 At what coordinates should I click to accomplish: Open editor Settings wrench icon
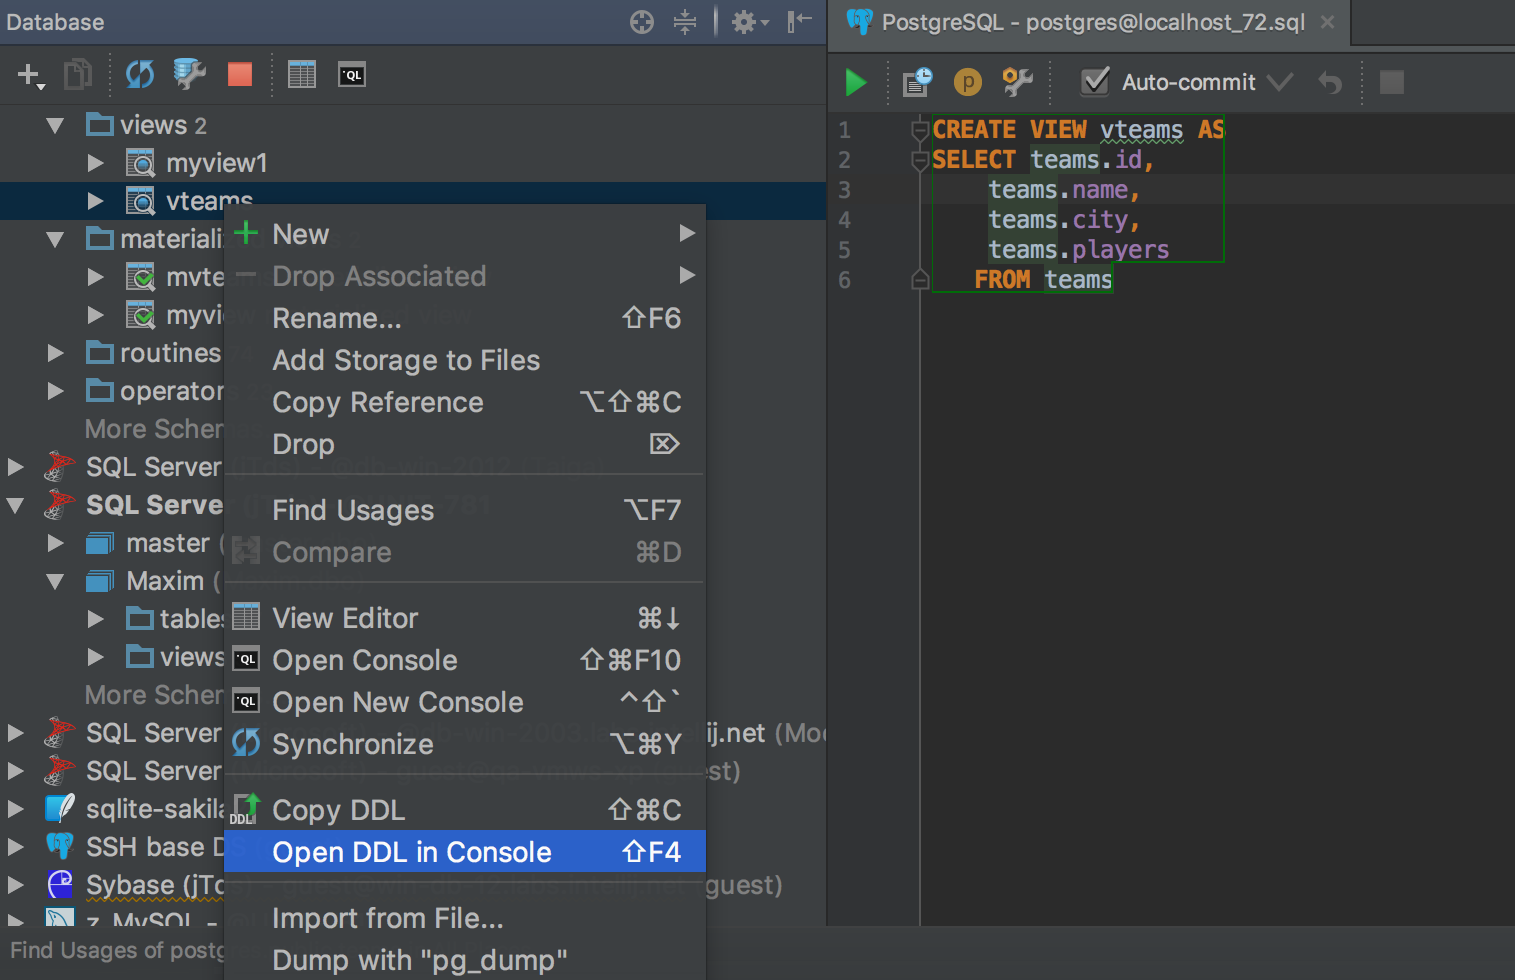click(1017, 82)
